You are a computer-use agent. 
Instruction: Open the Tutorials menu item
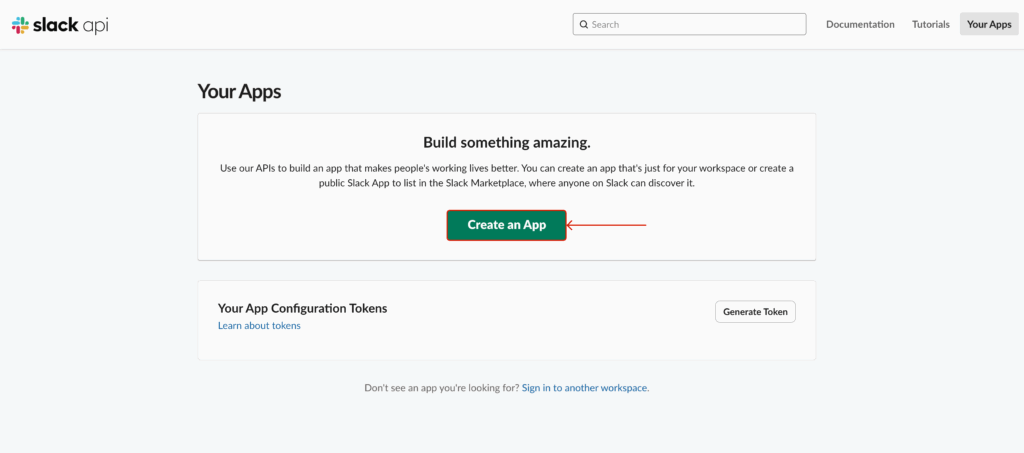931,24
